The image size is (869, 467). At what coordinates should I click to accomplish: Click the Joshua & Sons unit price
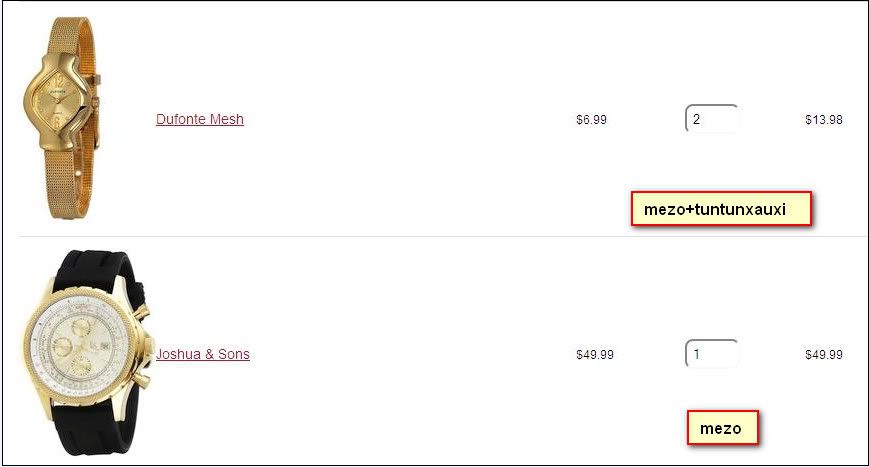coord(595,355)
